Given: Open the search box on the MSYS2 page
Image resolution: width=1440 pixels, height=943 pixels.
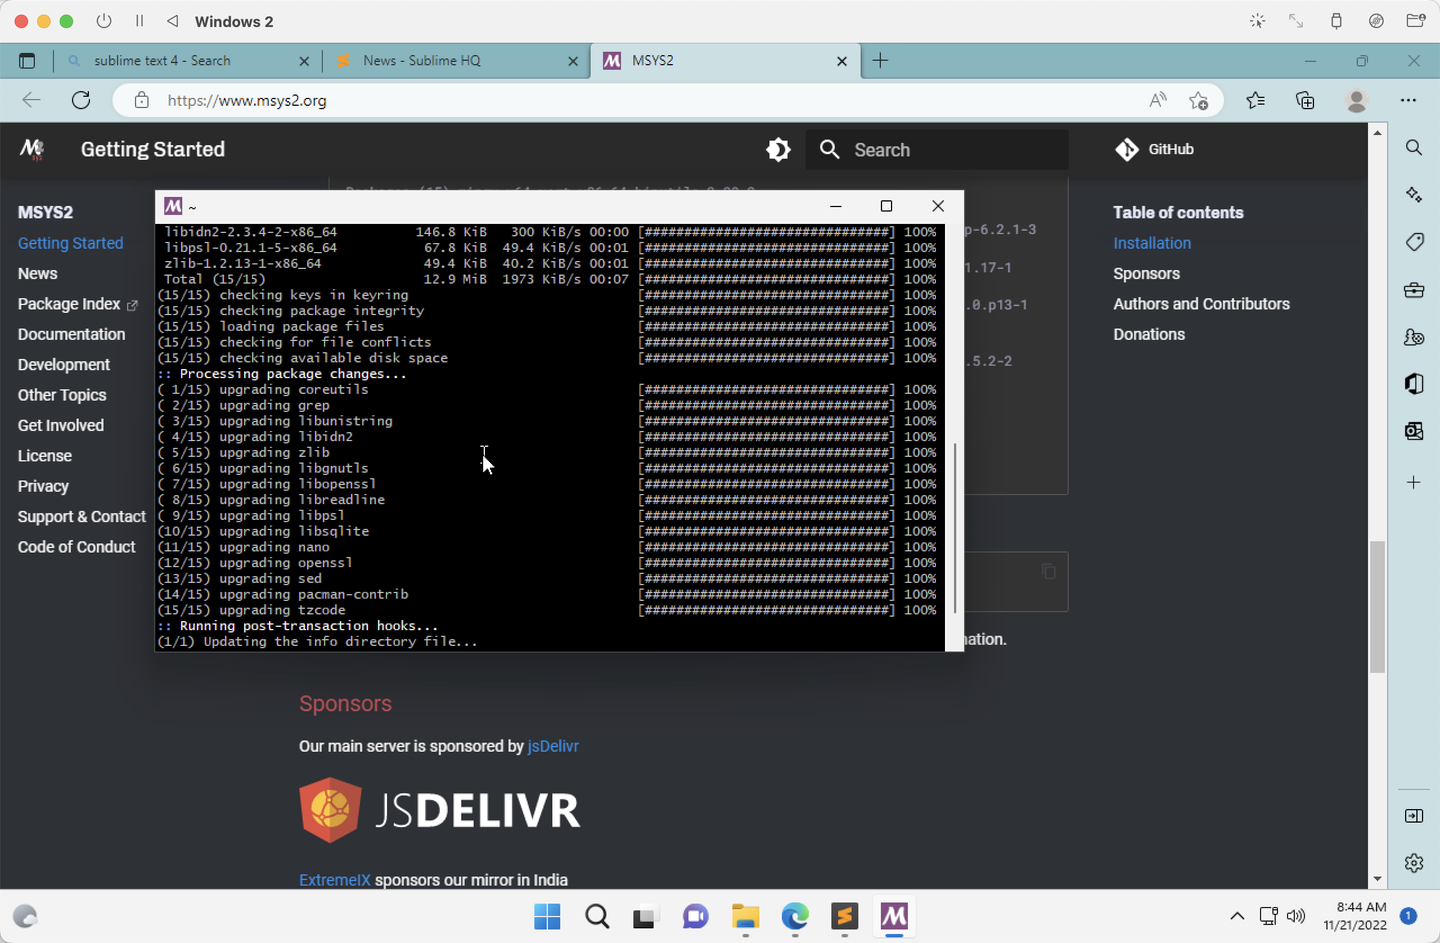Looking at the screenshot, I should [x=935, y=149].
